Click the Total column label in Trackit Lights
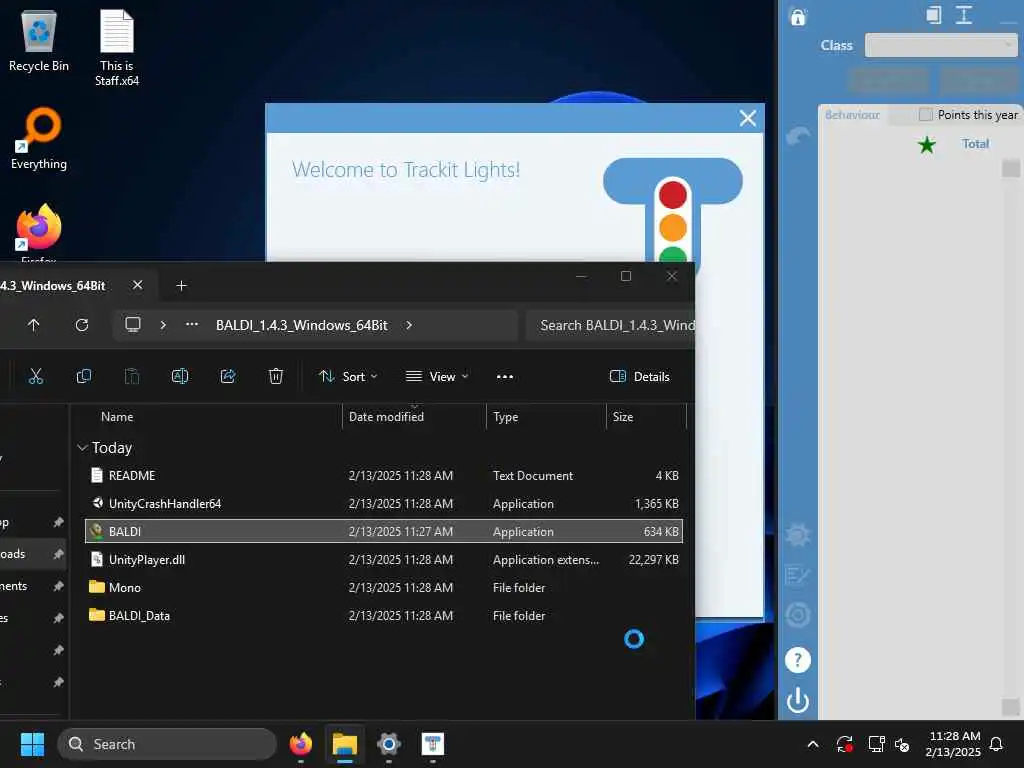Viewport: 1024px width, 768px height. [x=975, y=144]
